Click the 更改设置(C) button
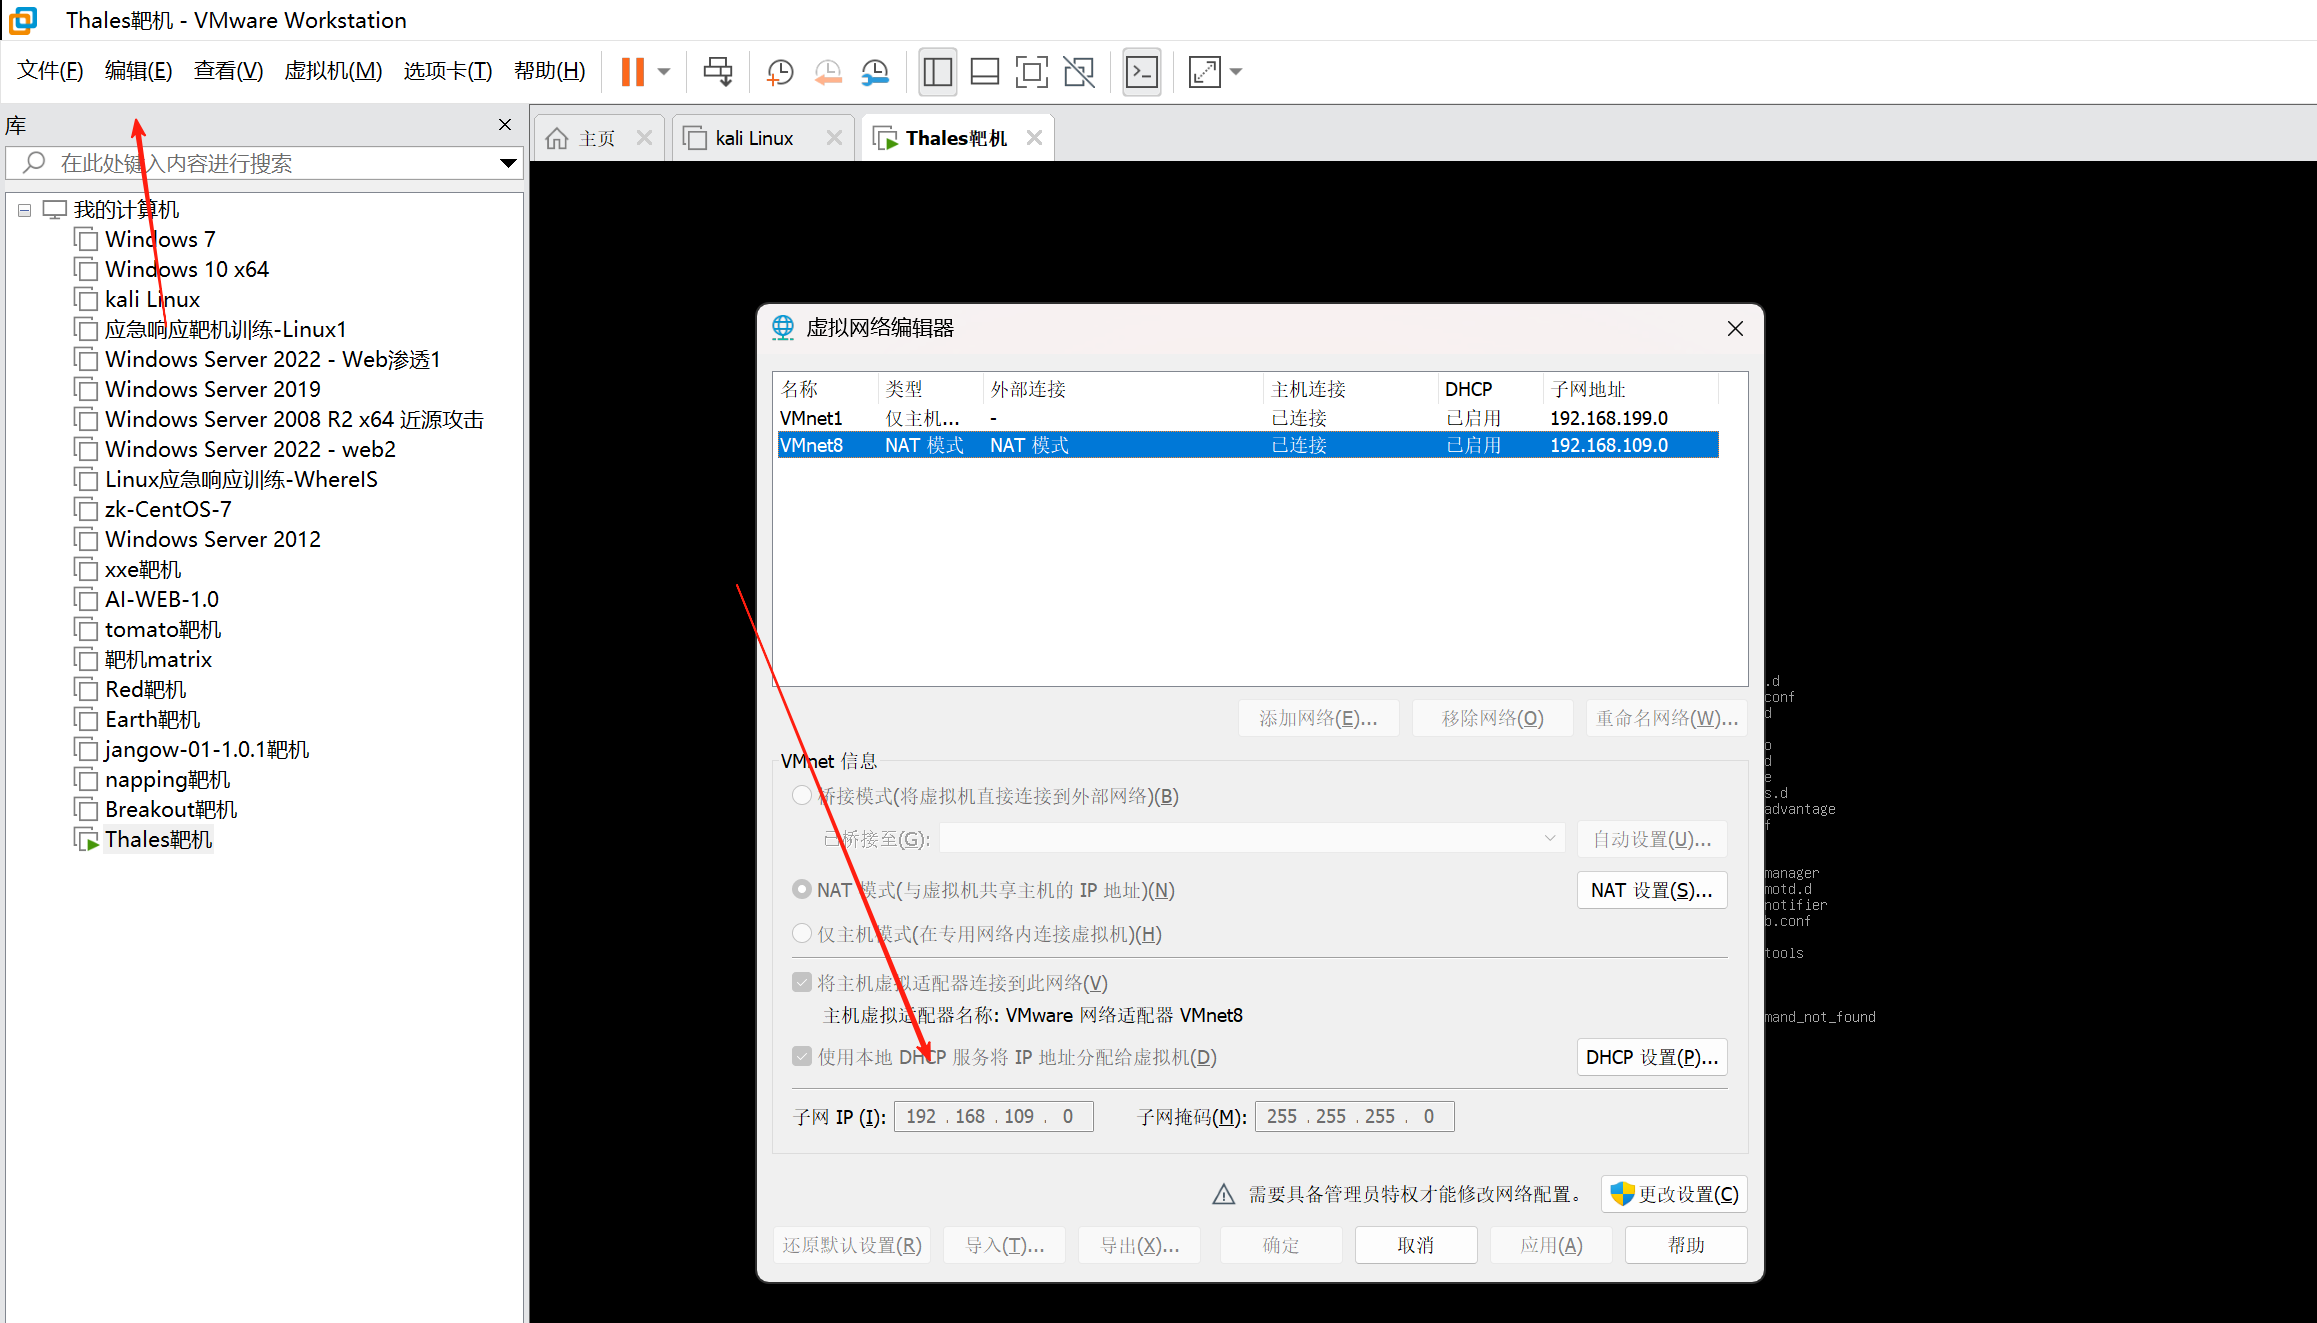The width and height of the screenshot is (2317, 1323). tap(1674, 1194)
